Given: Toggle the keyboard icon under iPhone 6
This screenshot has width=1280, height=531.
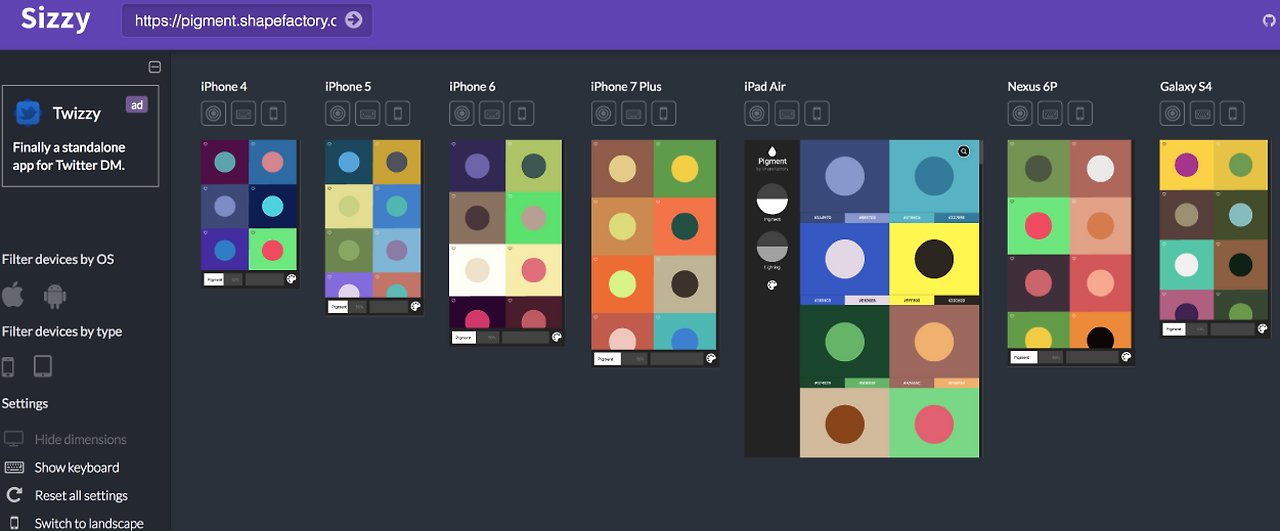Looking at the screenshot, I should 492,113.
